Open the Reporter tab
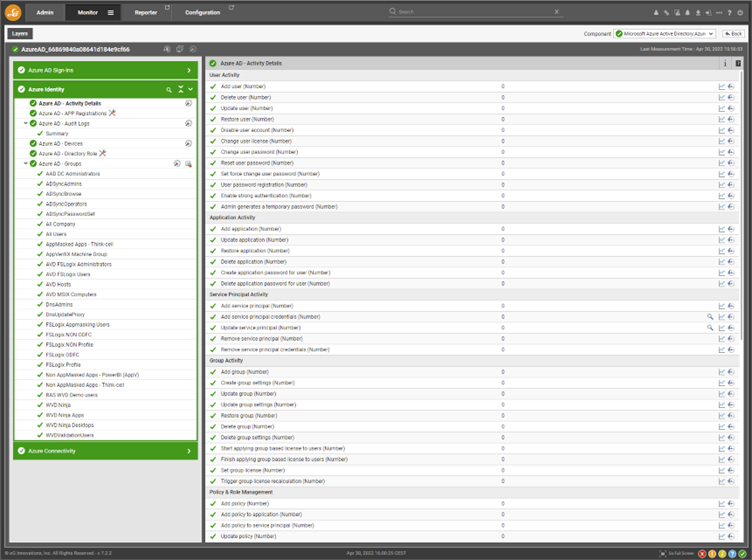 pyautogui.click(x=146, y=12)
